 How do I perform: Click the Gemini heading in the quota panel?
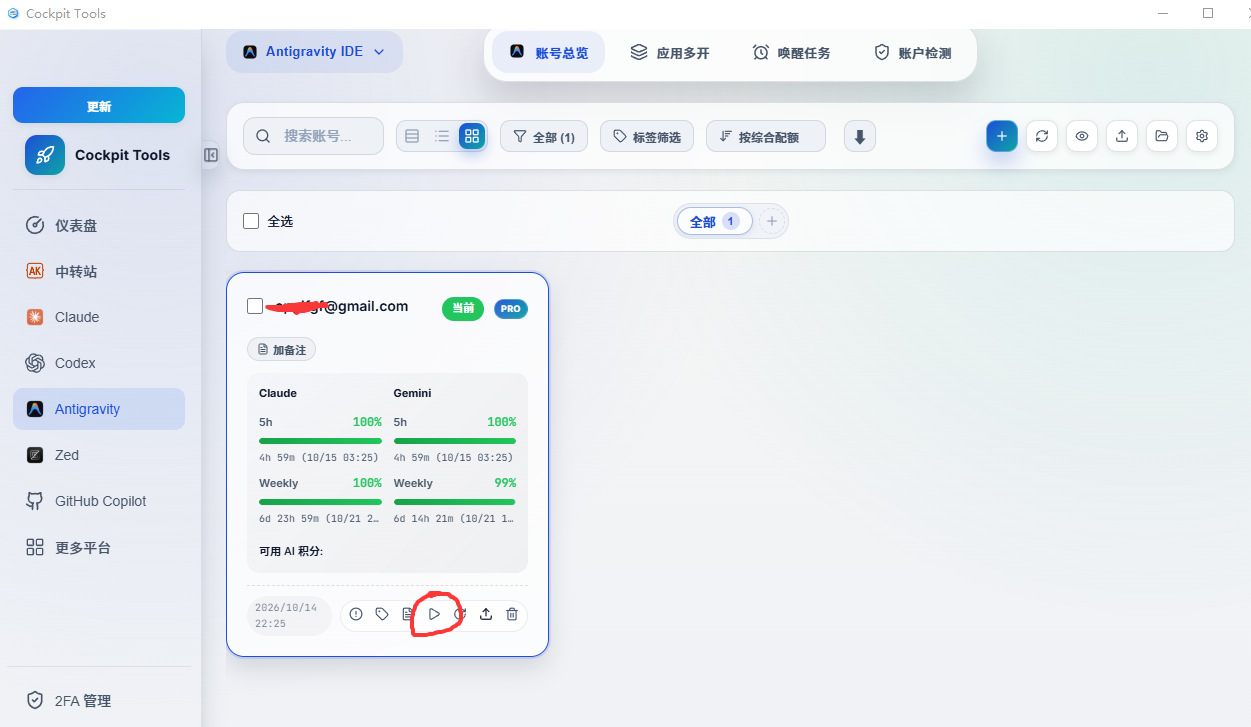(x=412, y=393)
